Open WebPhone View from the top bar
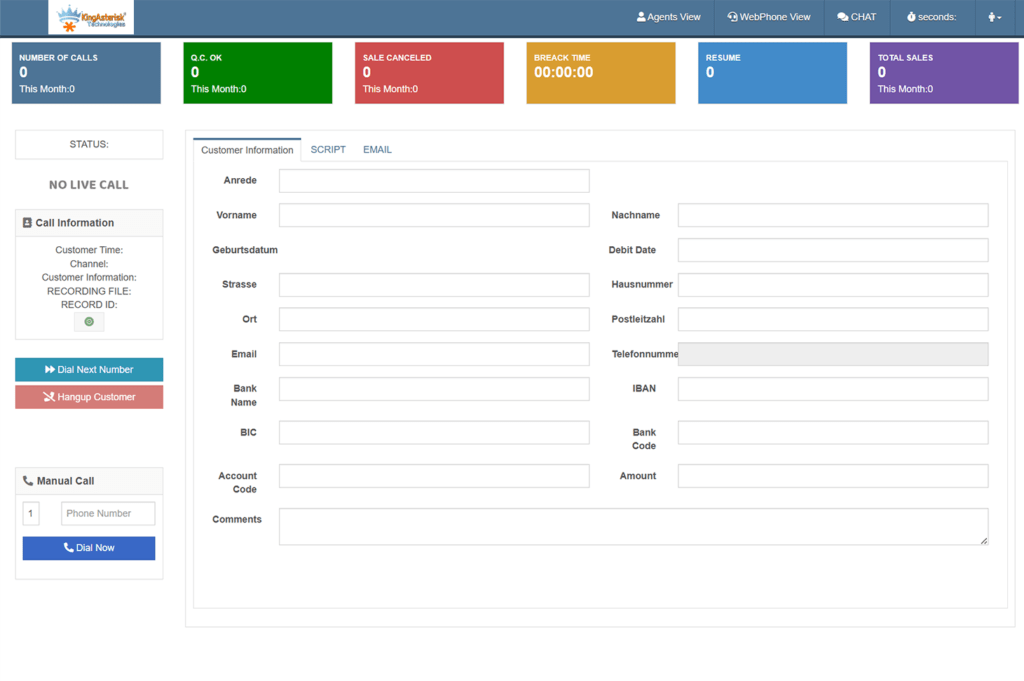The image size is (1024, 681). pyautogui.click(x=769, y=16)
